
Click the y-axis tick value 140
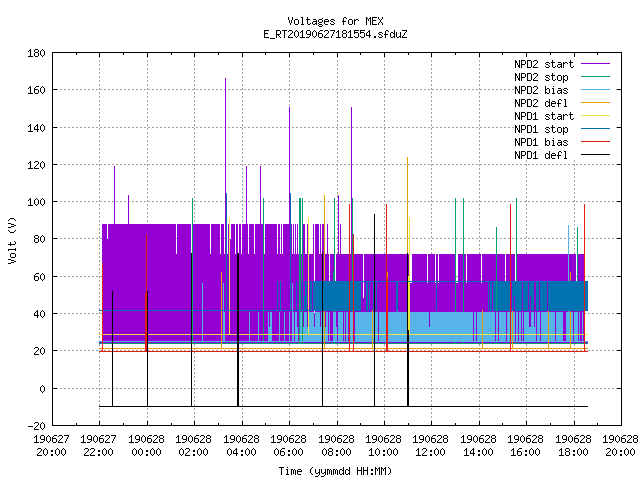[x=36, y=128]
